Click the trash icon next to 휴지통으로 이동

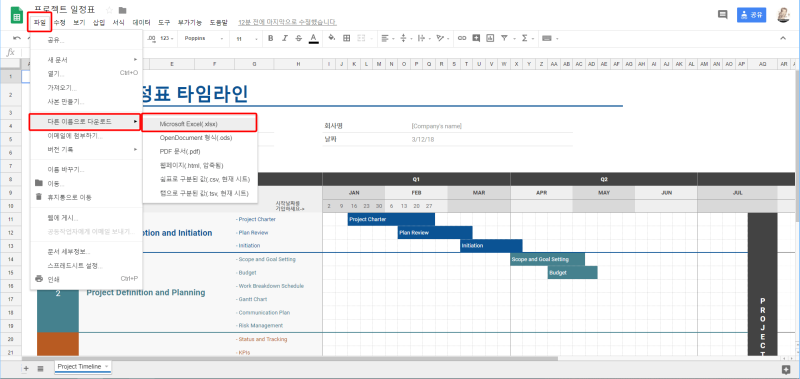click(39, 197)
